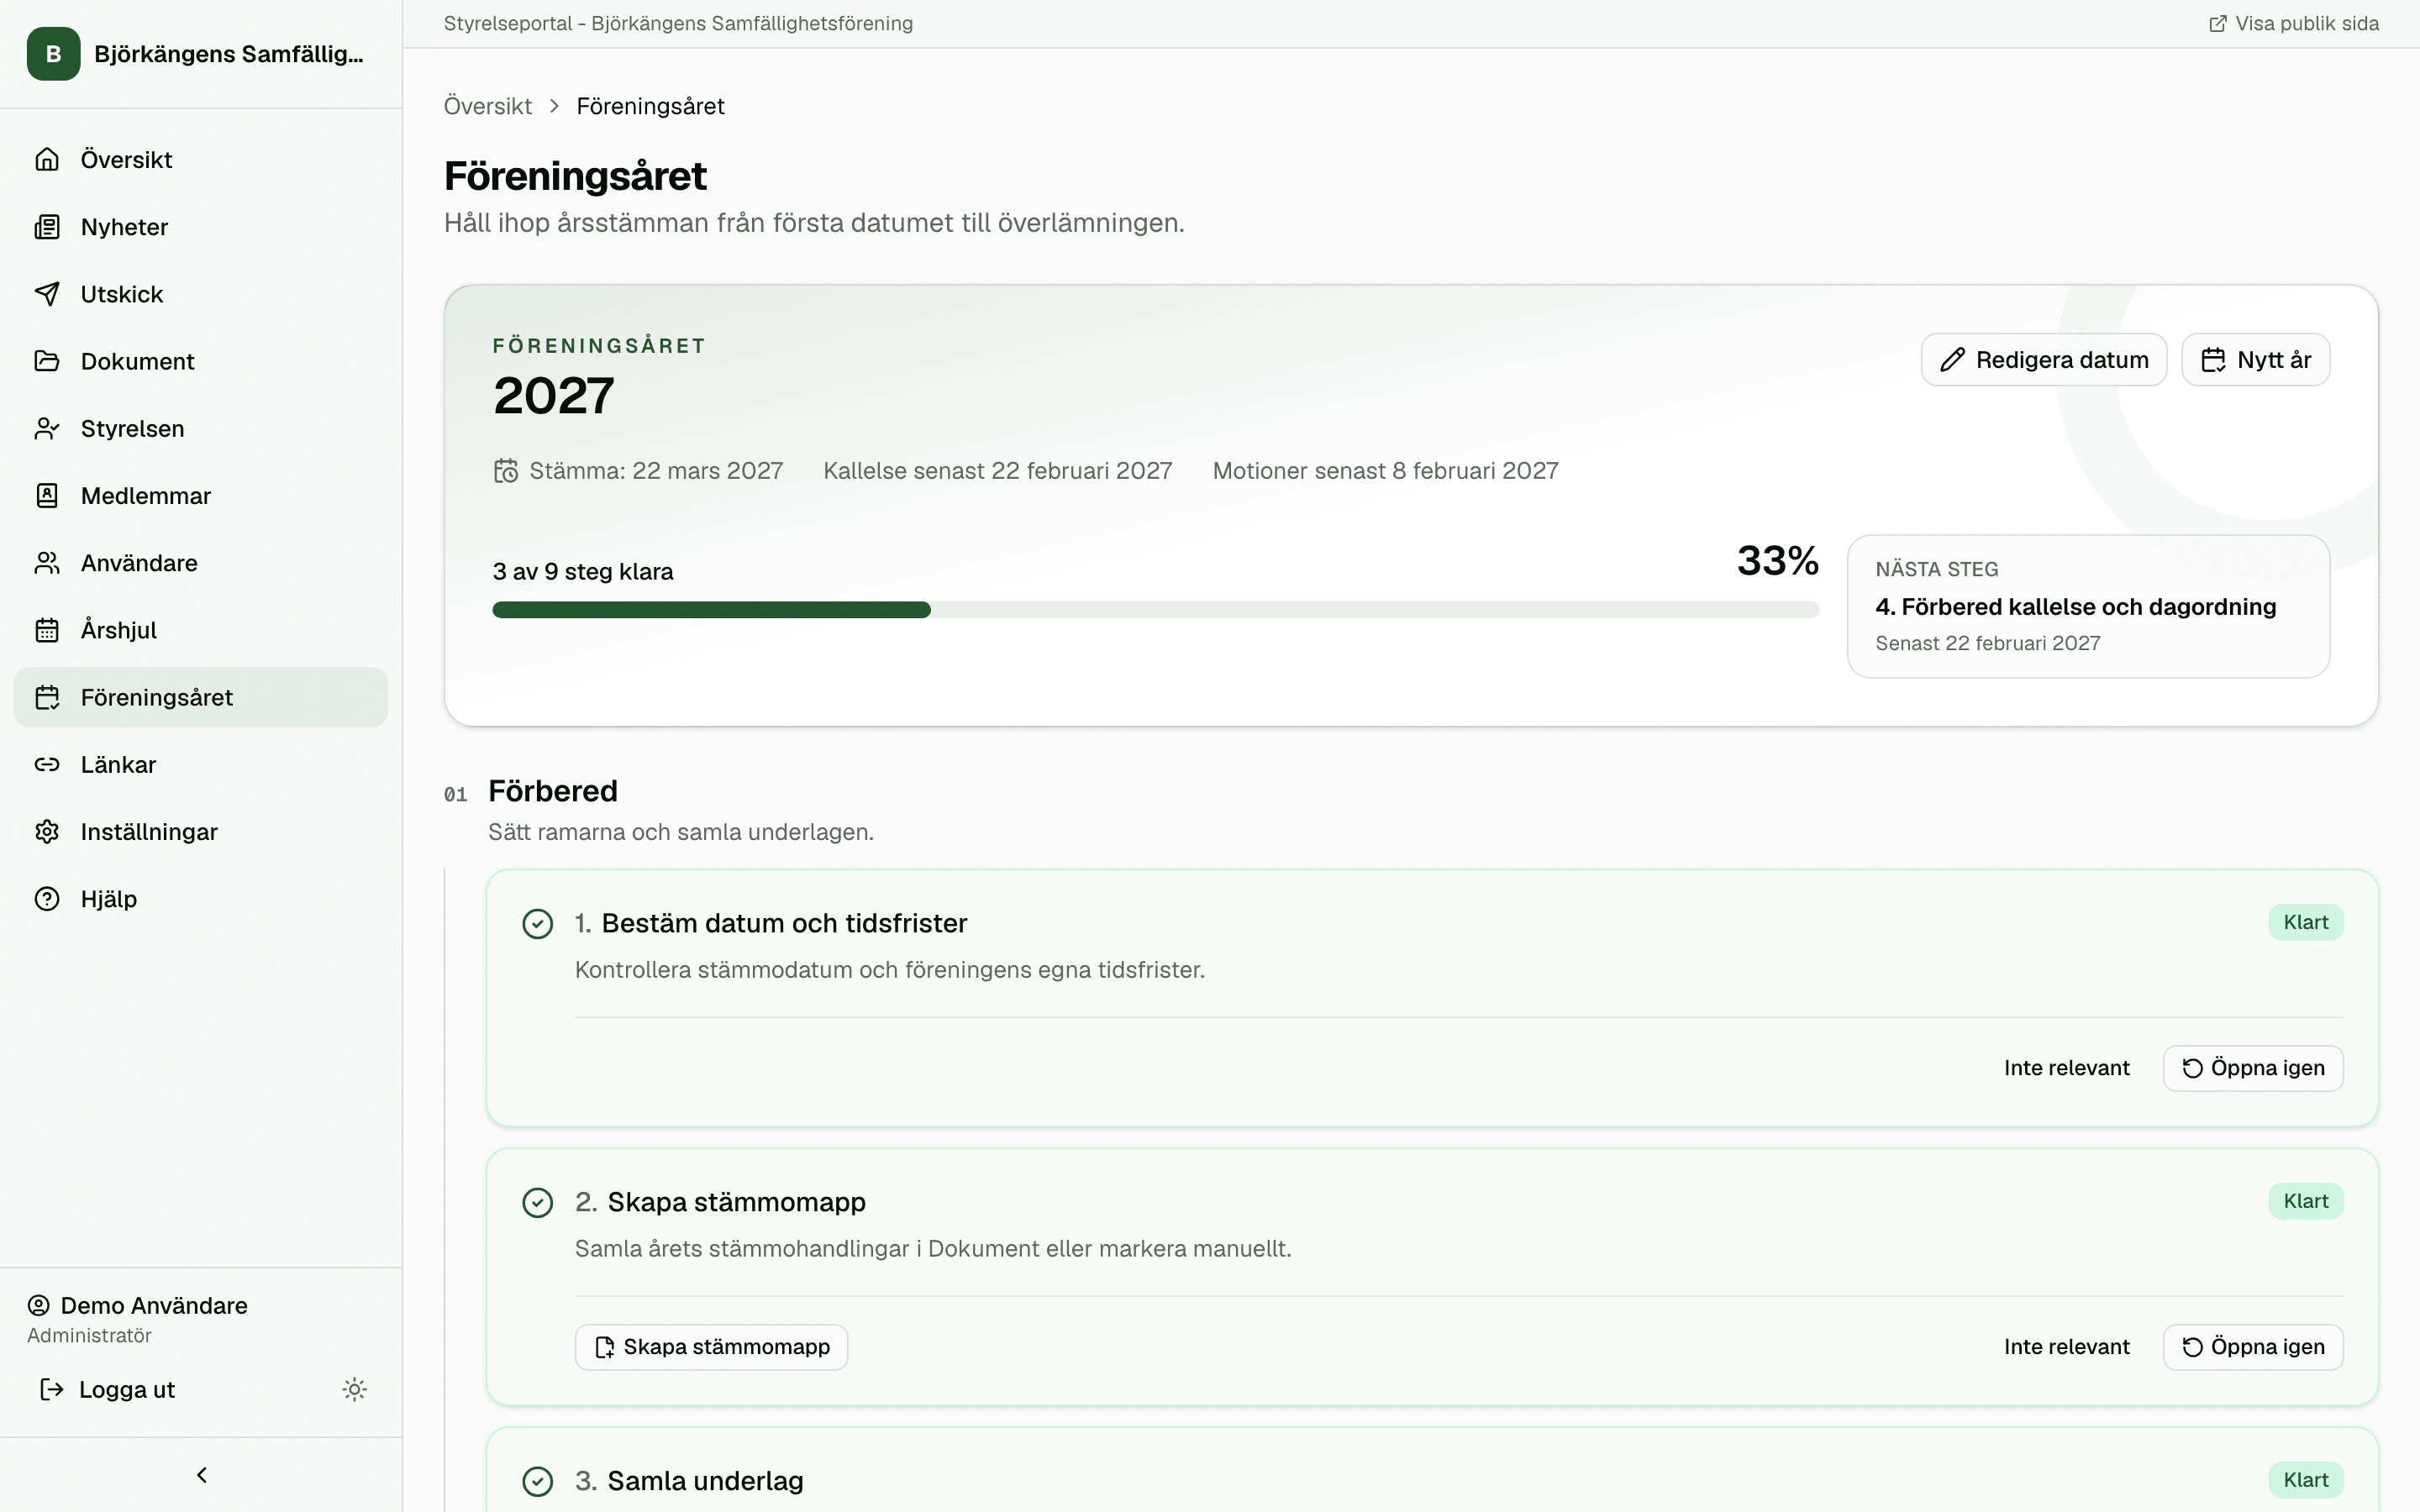The image size is (2420, 1512).
Task: Click the 3 av 9 steg progress bar
Action: [x=1155, y=610]
